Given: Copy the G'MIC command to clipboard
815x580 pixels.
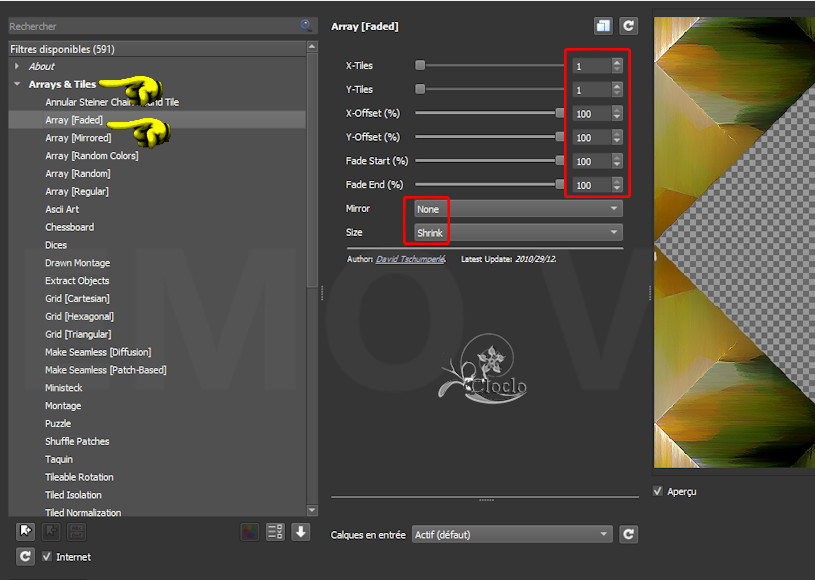Looking at the screenshot, I should pyautogui.click(x=603, y=26).
